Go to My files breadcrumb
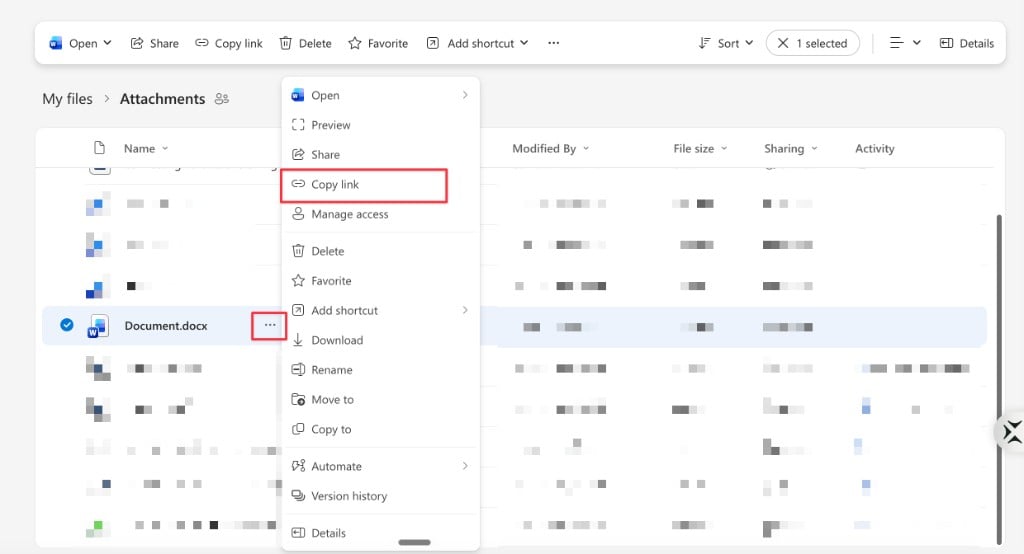This screenshot has height=554, width=1024. click(67, 99)
